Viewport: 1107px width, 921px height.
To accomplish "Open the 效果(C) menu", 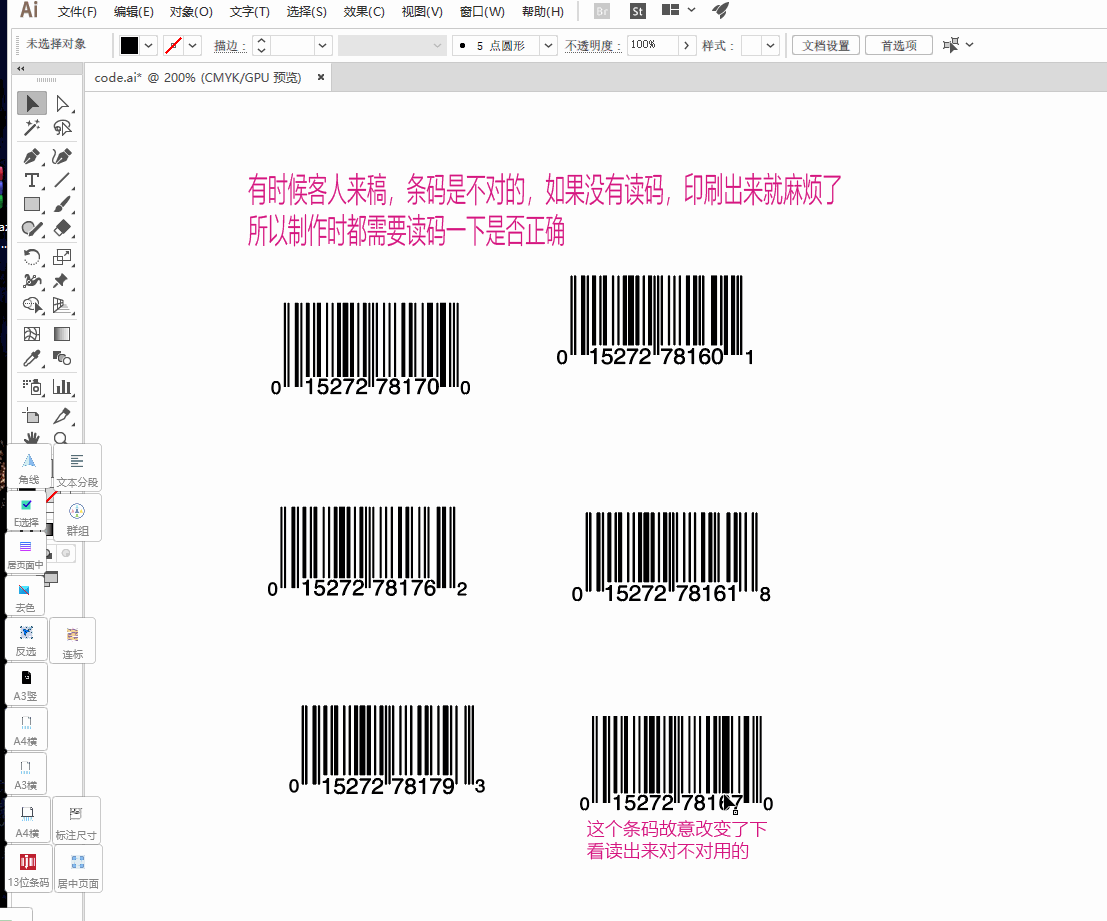I will tap(364, 11).
